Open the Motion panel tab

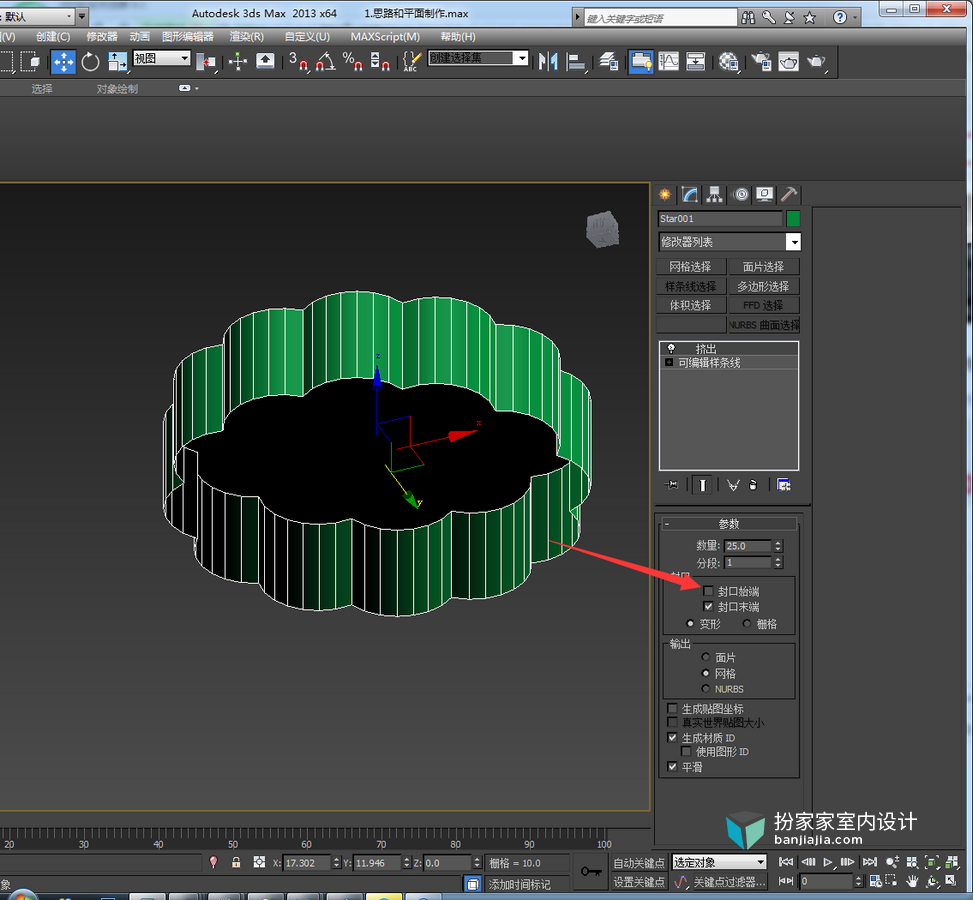pyautogui.click(x=741, y=195)
